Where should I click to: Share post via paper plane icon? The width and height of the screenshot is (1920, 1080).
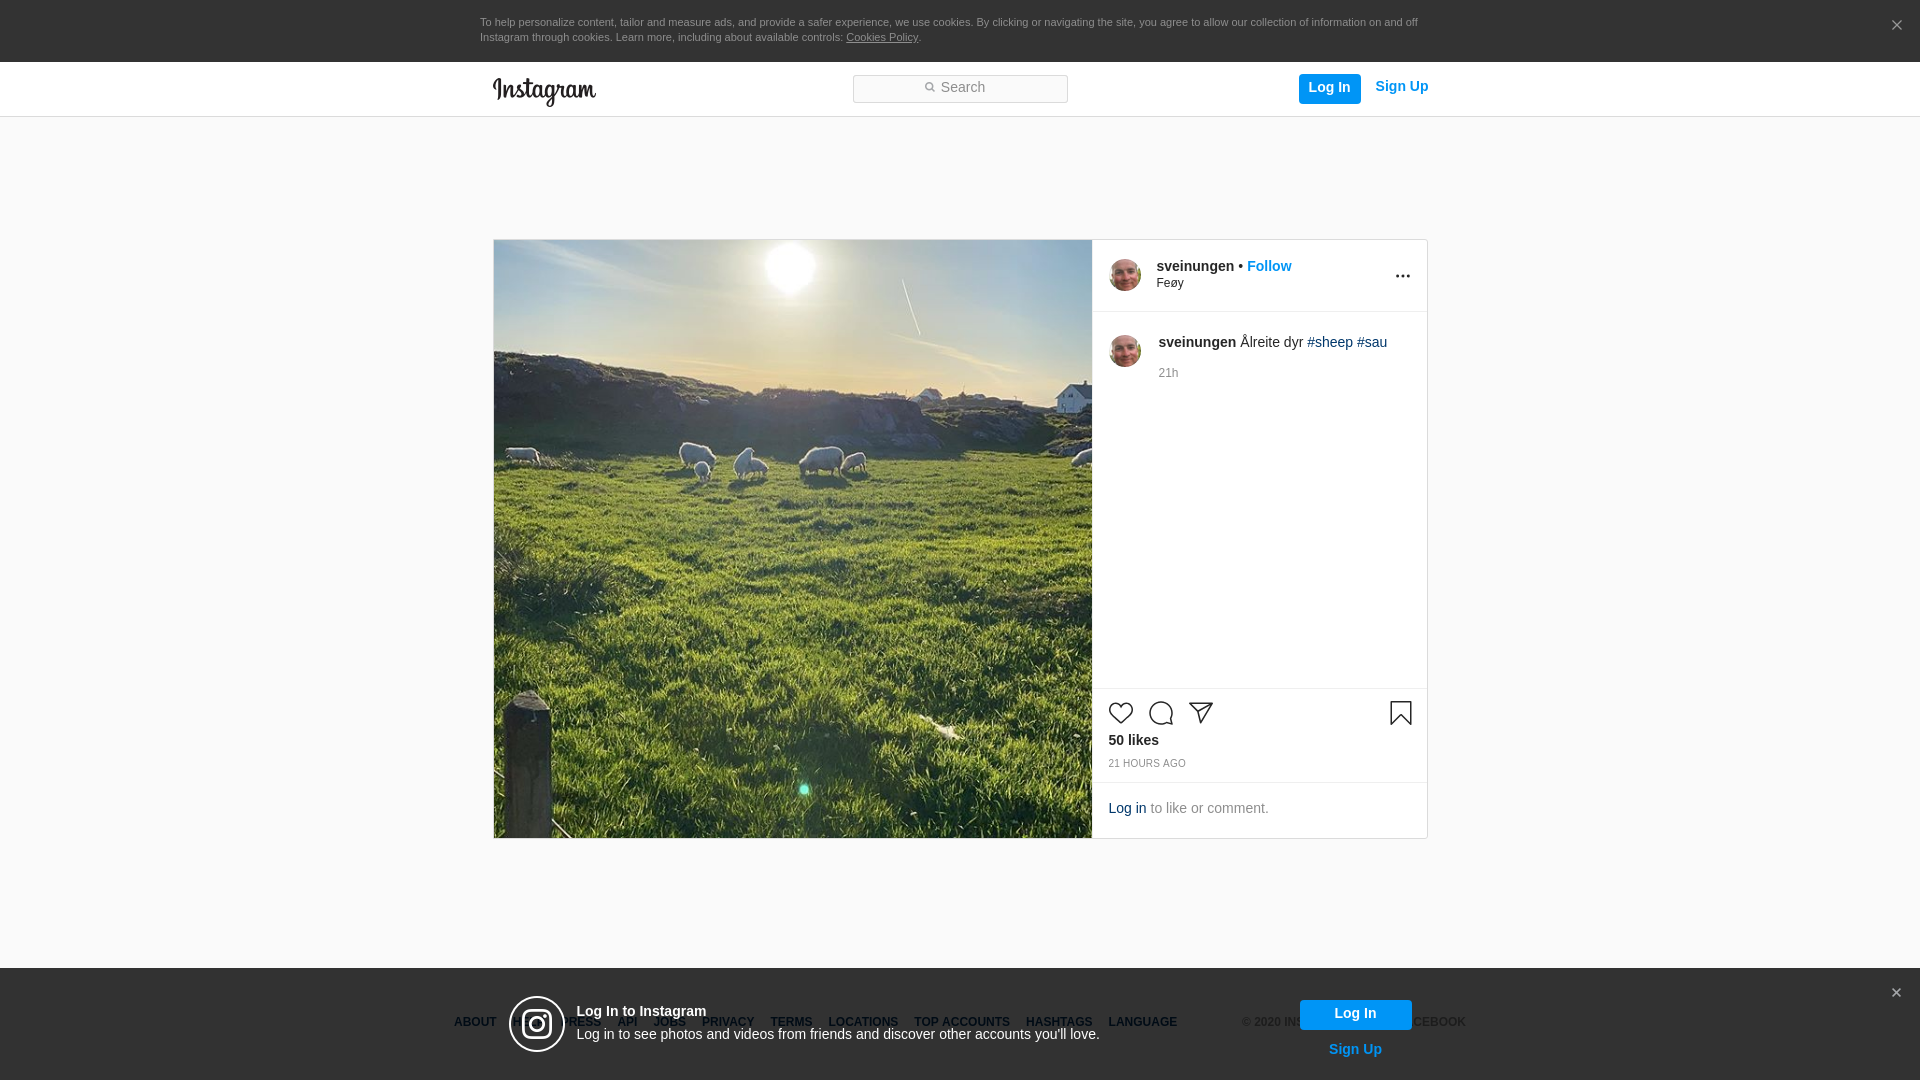pos(1200,713)
